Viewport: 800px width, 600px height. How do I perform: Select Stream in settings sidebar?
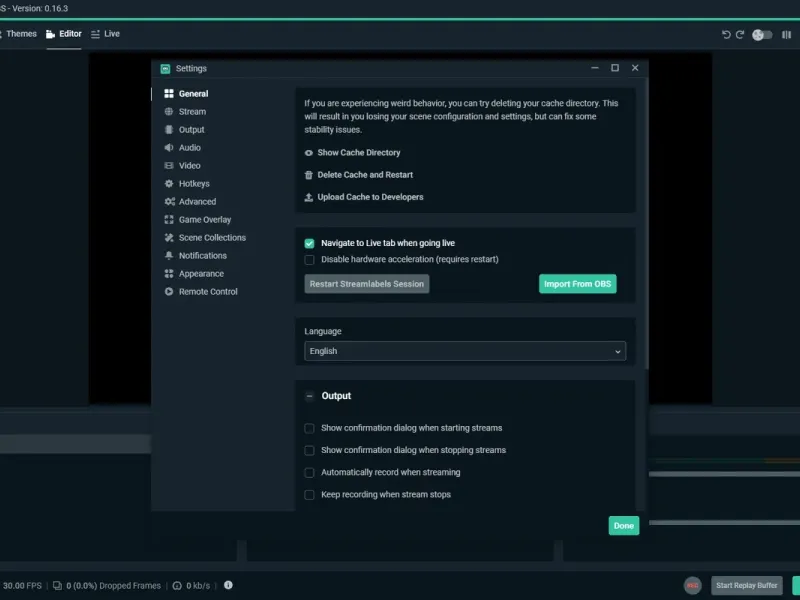click(x=192, y=111)
